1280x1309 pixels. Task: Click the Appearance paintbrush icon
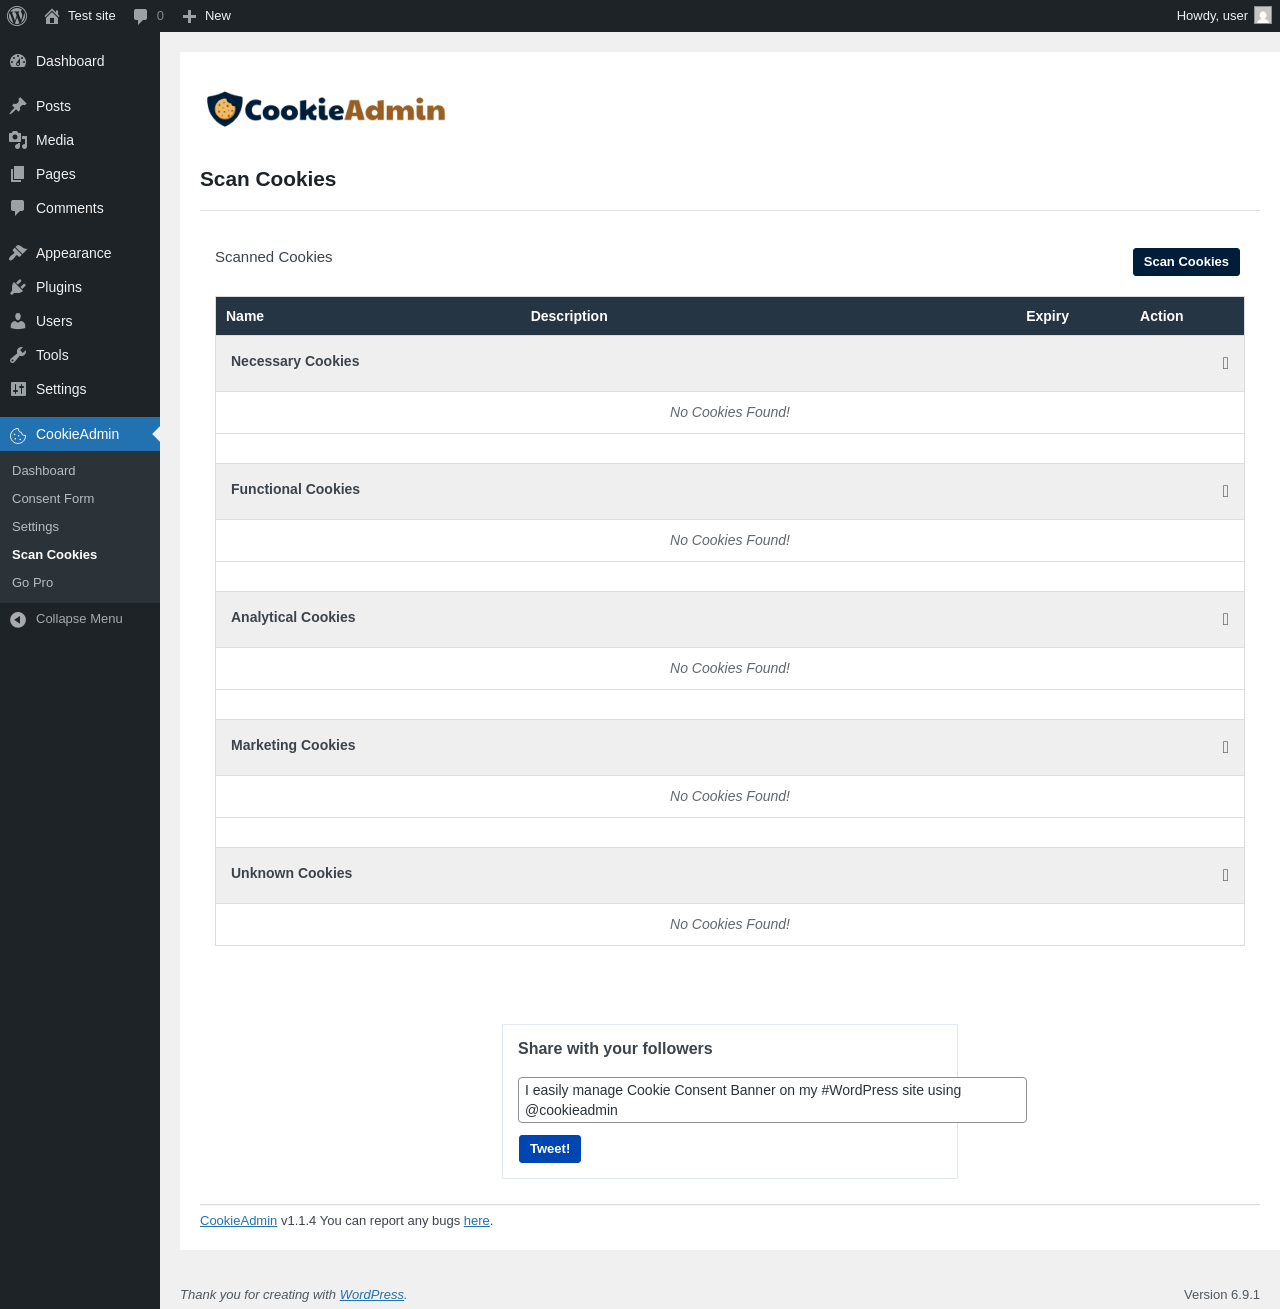[x=18, y=253]
